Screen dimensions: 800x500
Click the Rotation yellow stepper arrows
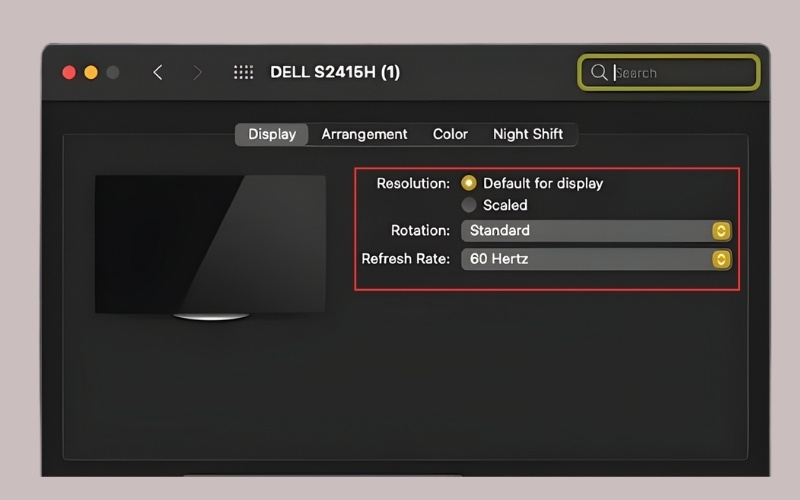(x=721, y=231)
